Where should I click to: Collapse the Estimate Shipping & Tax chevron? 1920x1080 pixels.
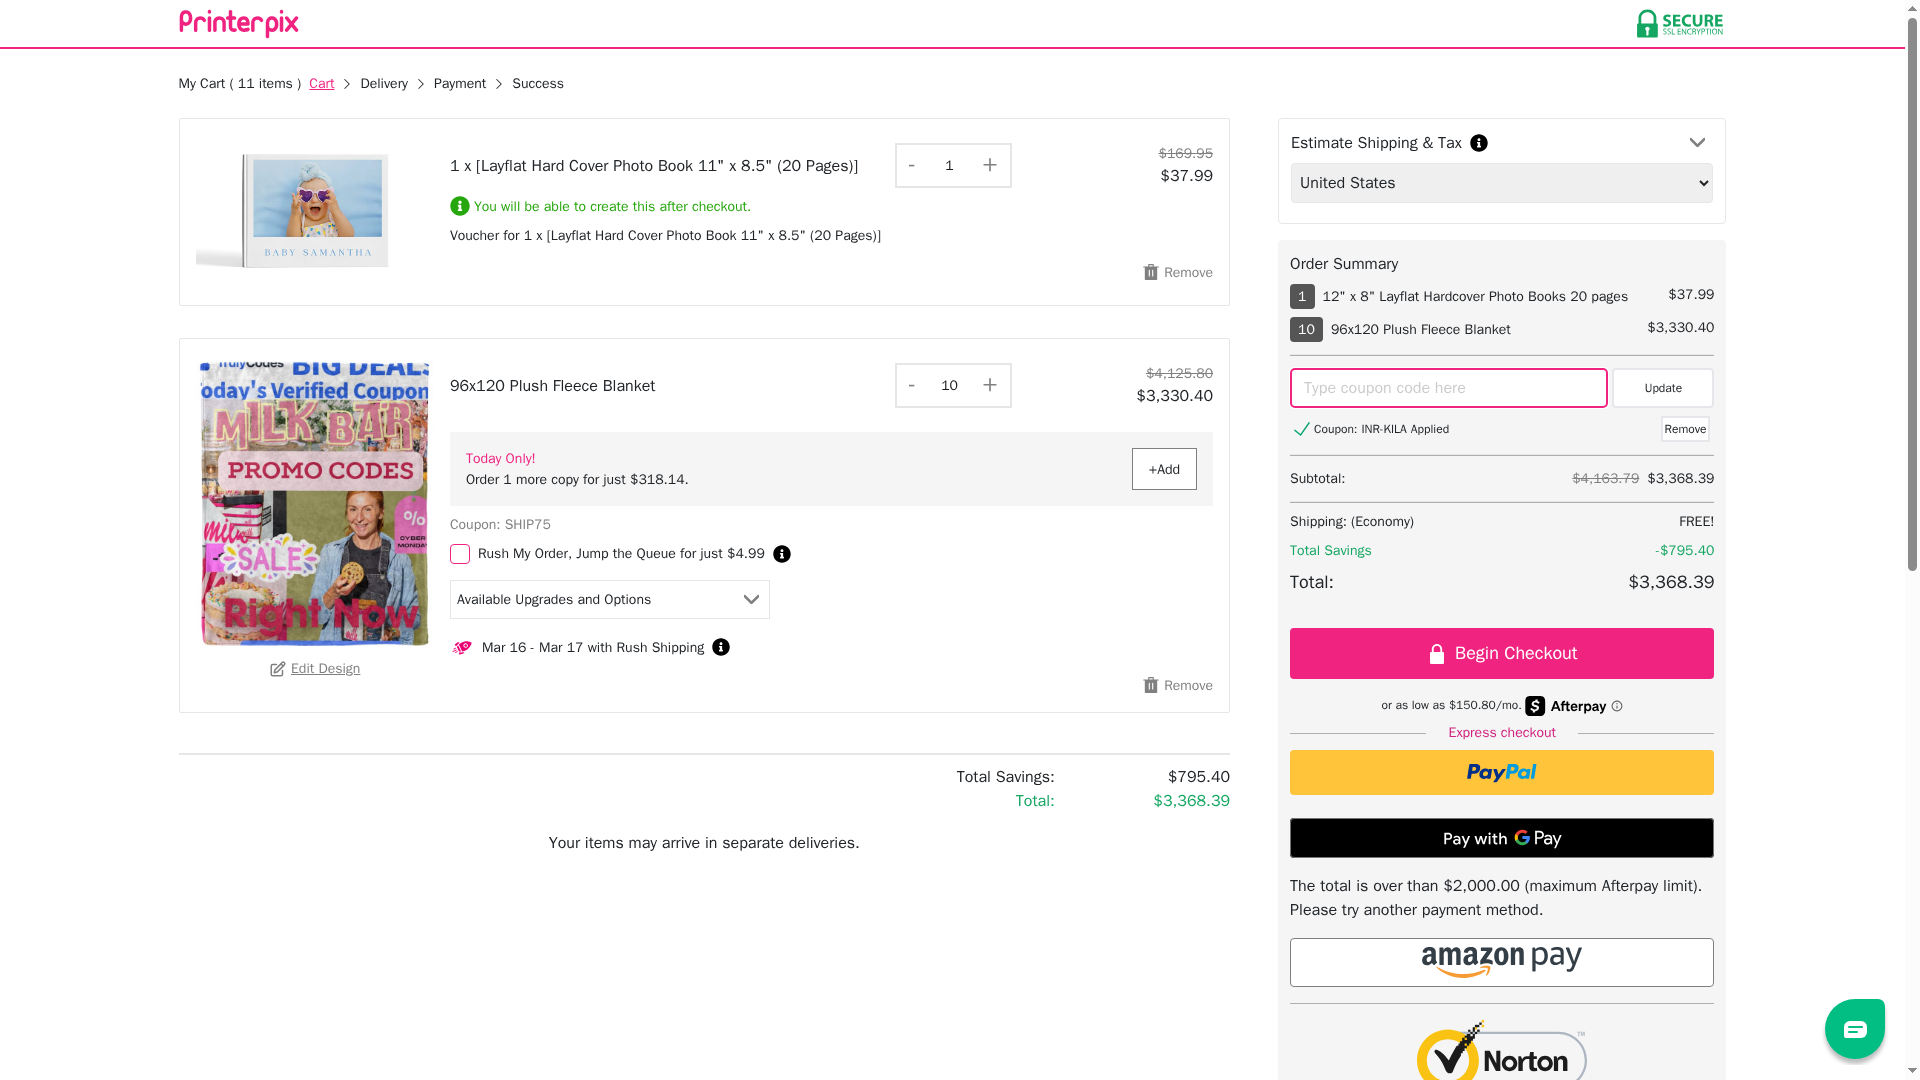pyautogui.click(x=1696, y=143)
